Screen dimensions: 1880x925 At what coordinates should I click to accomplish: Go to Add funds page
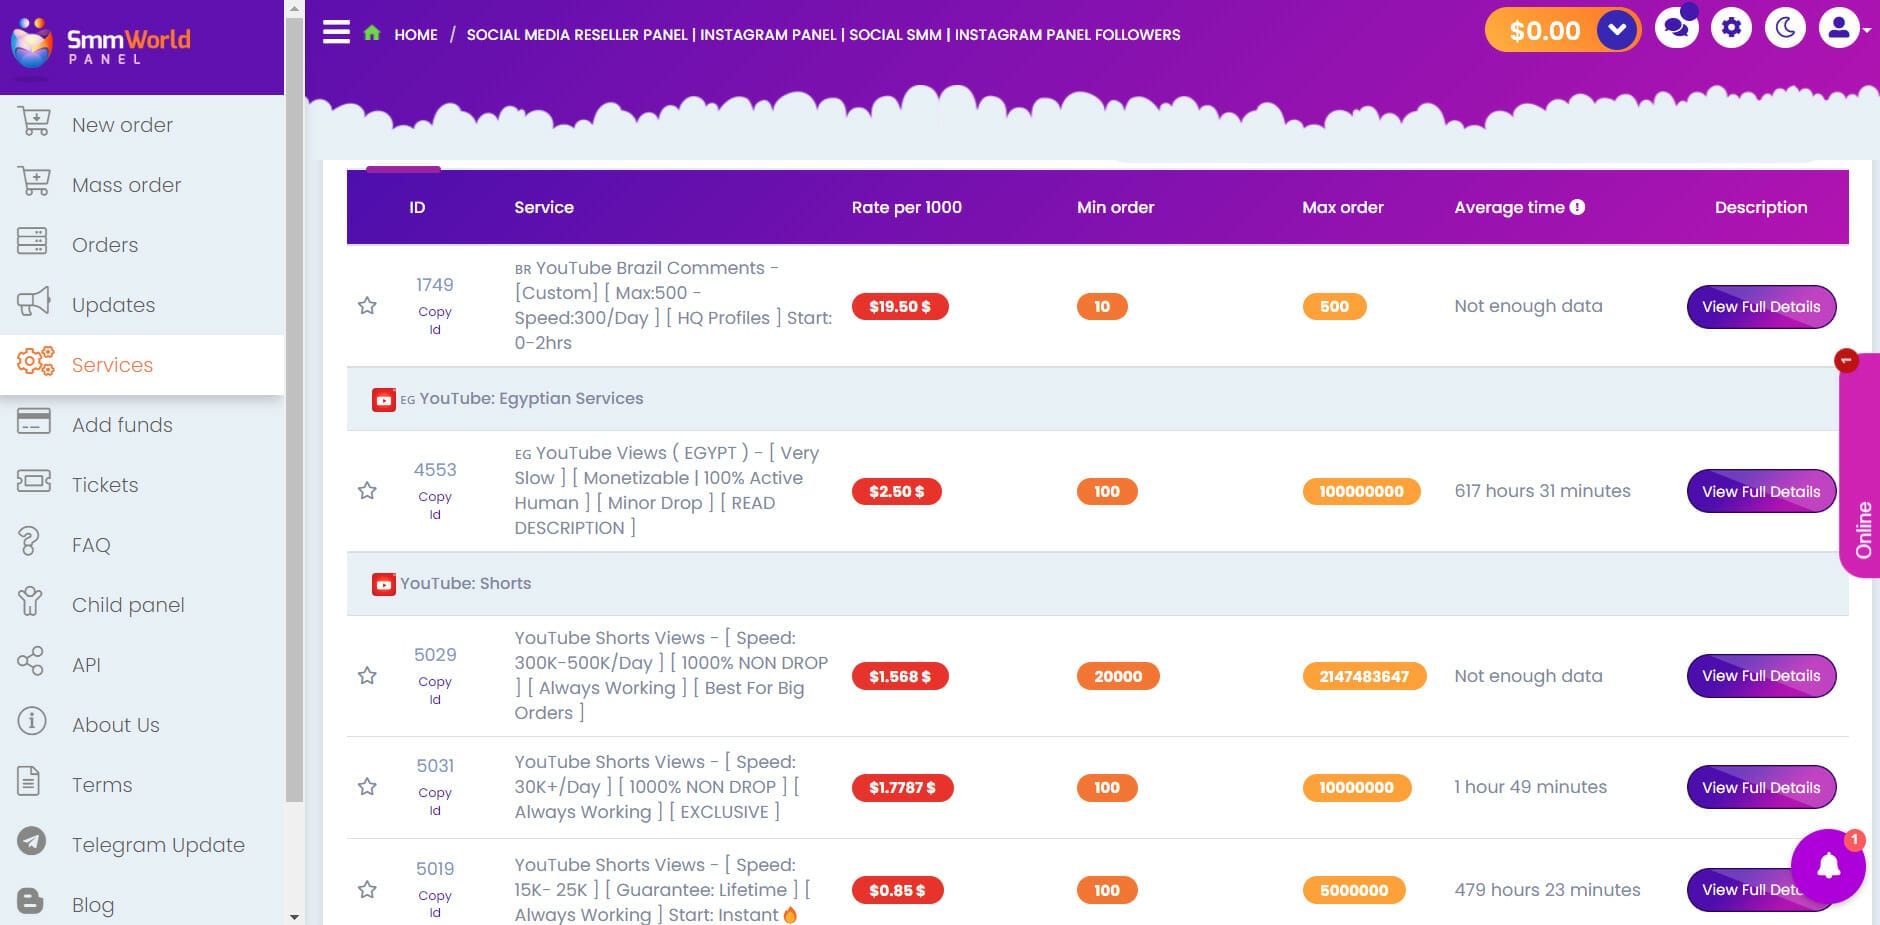pos(122,425)
